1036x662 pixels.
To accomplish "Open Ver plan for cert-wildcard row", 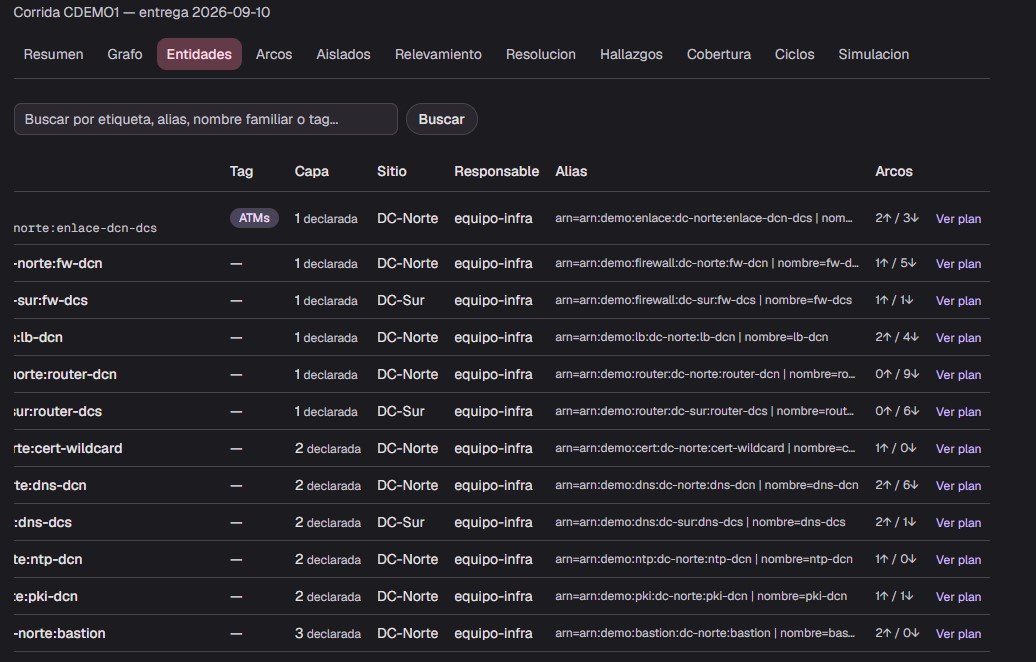I will pos(958,449).
